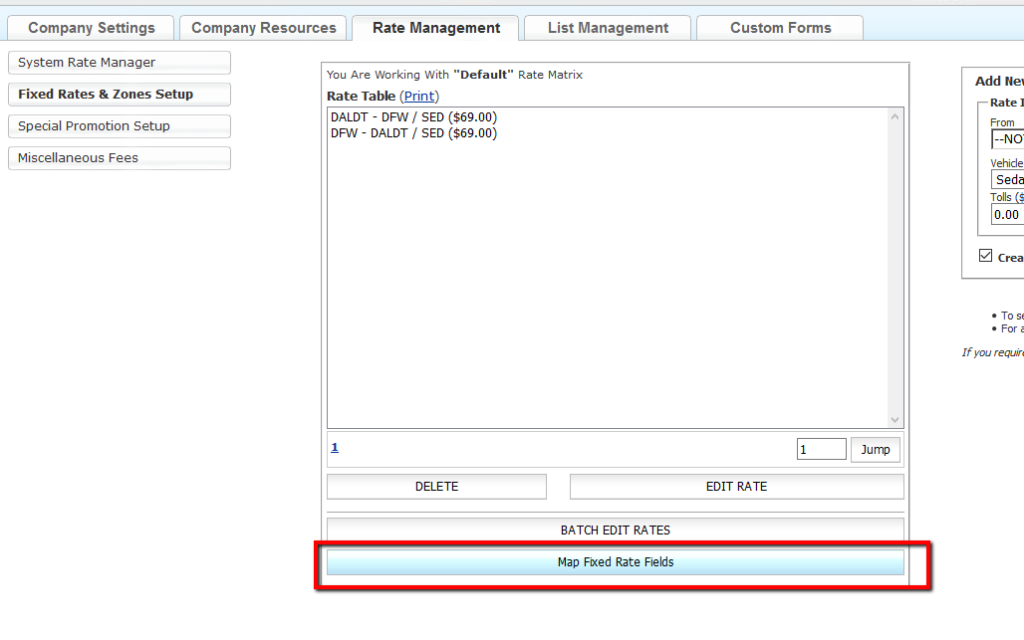Click the rate table scrollbar up arrow
Viewport: 1024px width, 640px height.
(894, 117)
